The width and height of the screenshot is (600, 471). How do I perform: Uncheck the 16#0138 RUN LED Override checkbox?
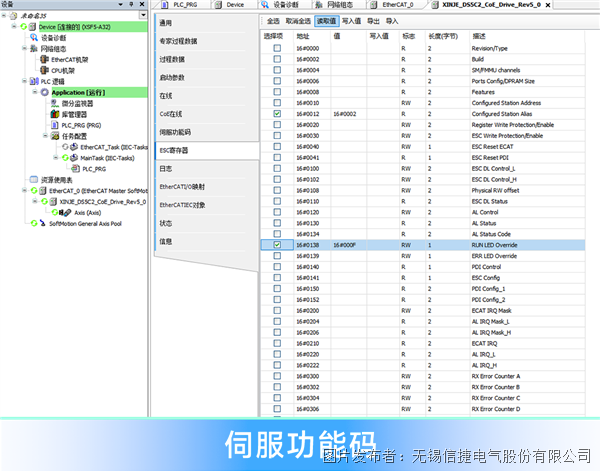(277, 244)
